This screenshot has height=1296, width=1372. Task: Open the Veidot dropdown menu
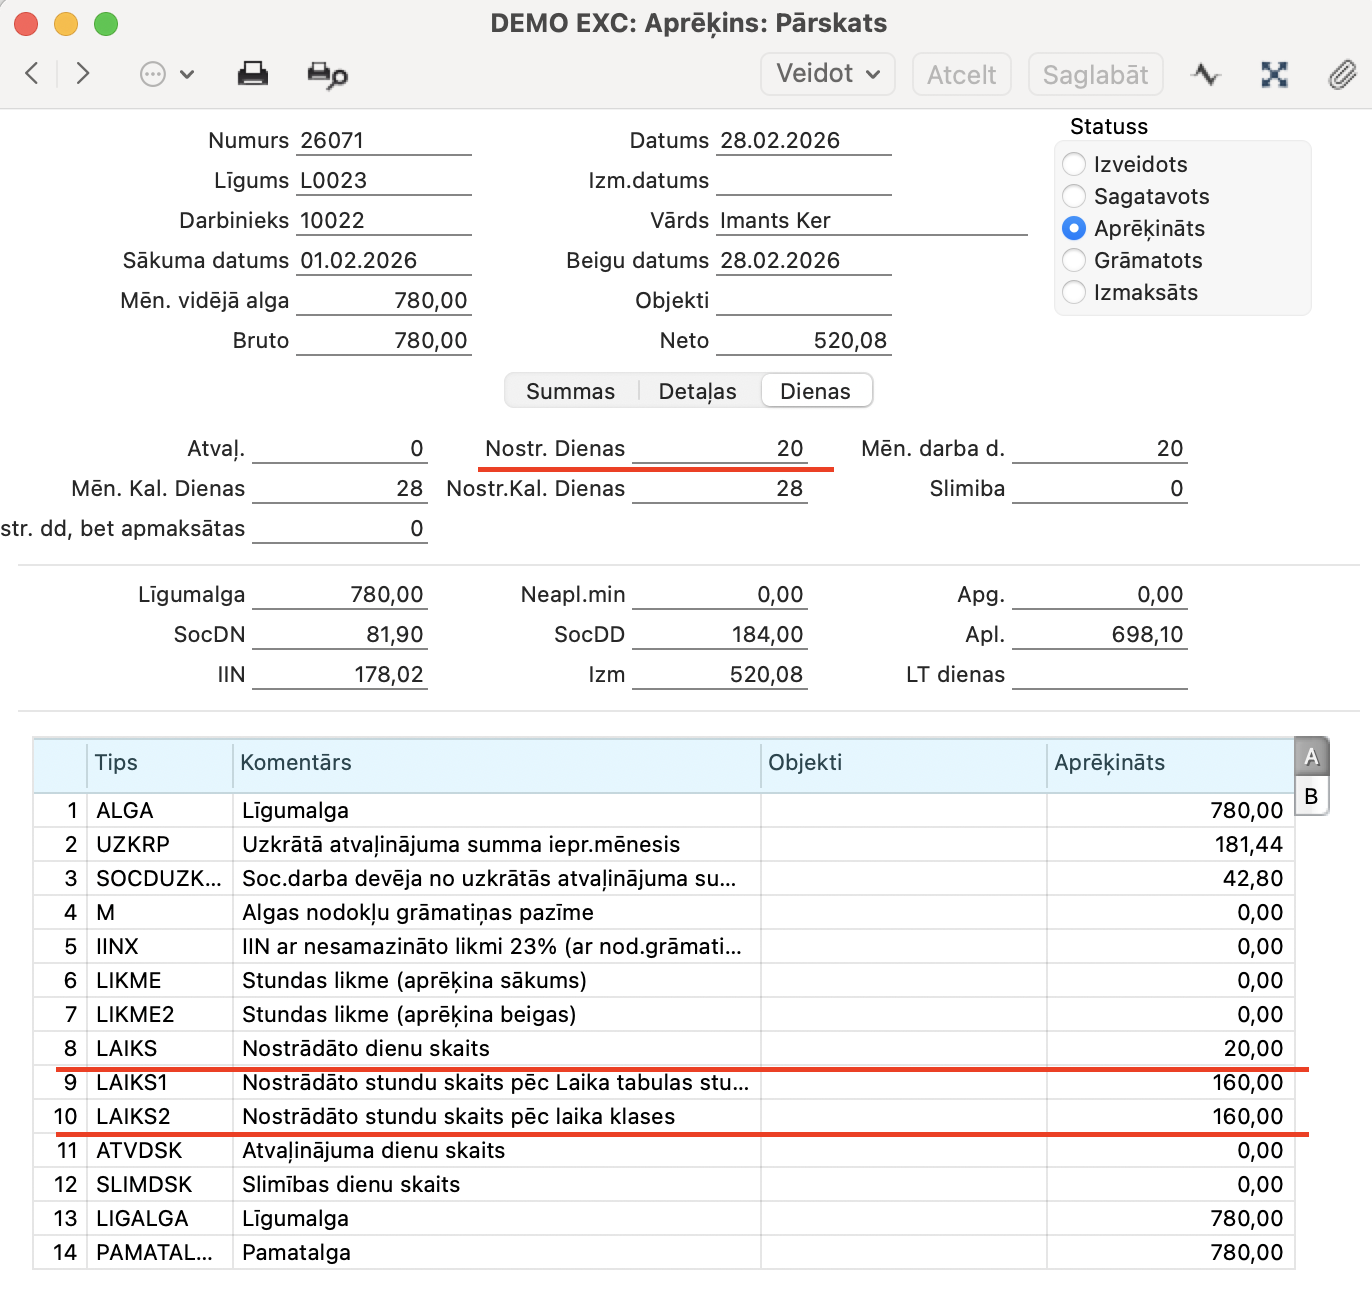click(x=827, y=74)
